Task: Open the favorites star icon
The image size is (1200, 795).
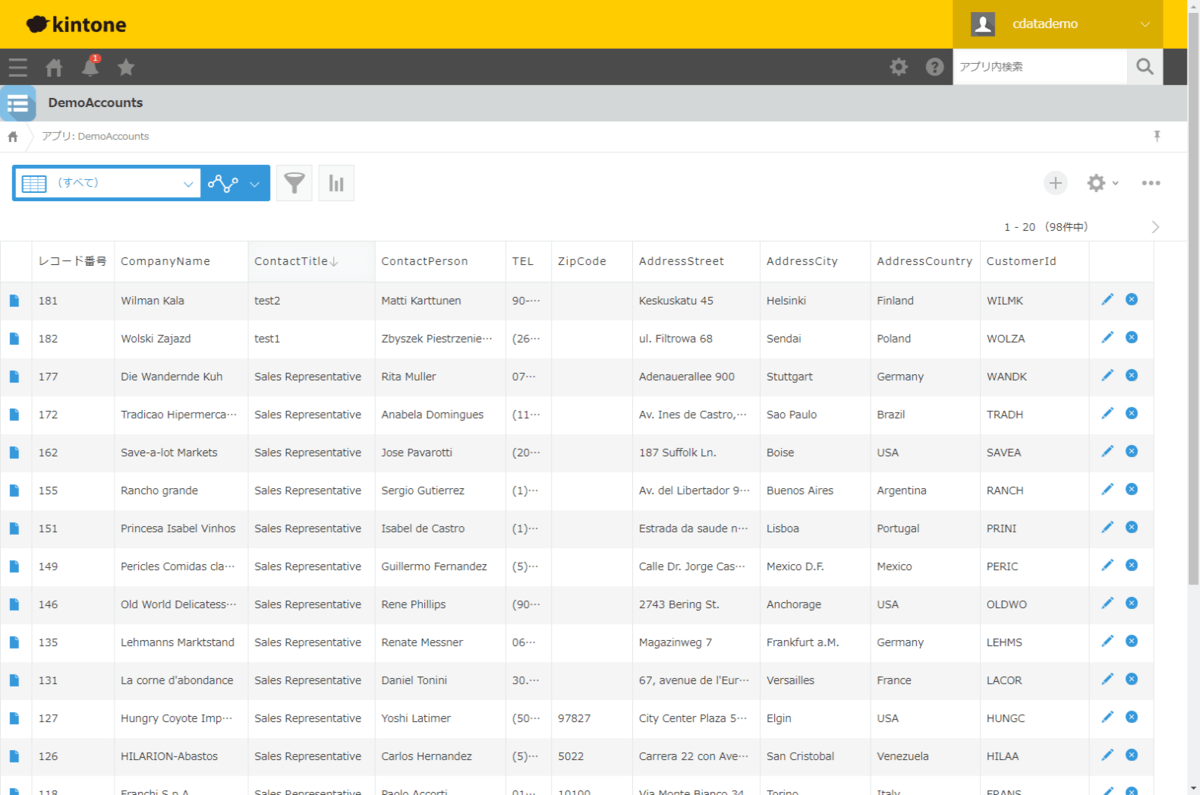Action: click(x=126, y=67)
